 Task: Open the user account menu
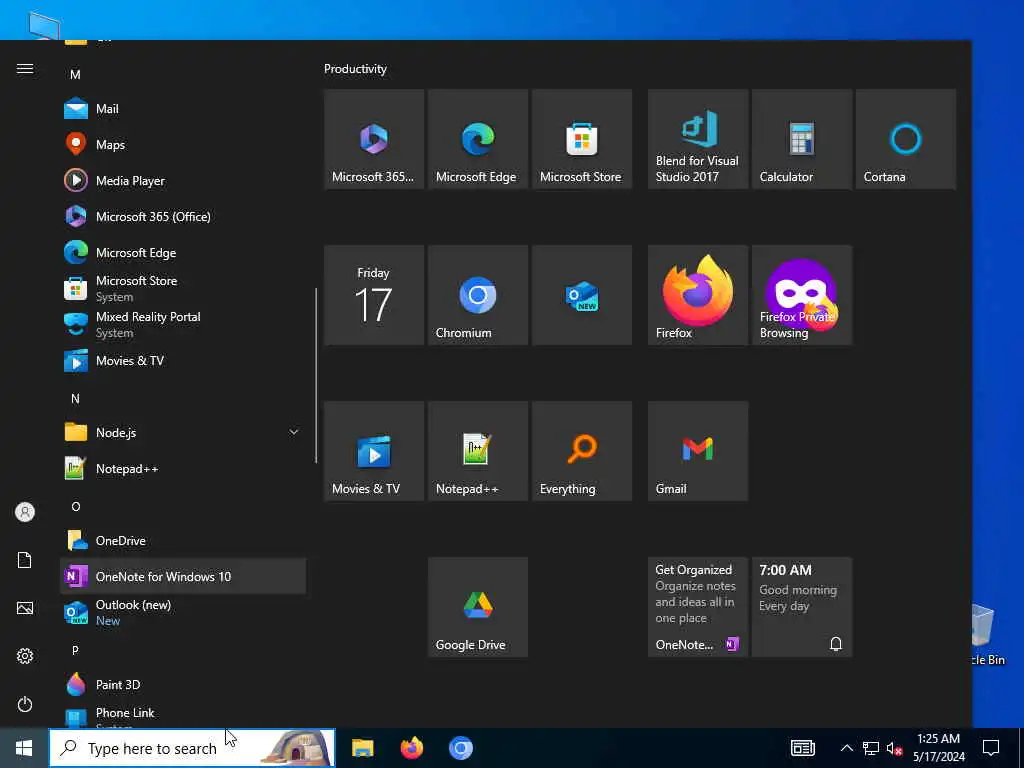(x=25, y=512)
